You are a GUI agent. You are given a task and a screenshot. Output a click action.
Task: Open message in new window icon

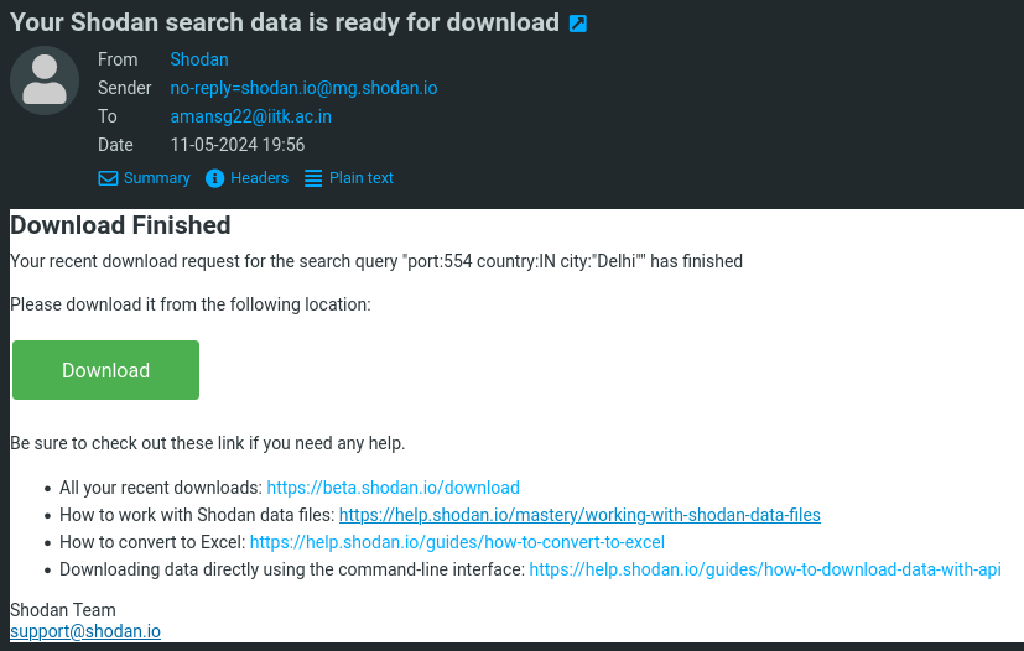coord(578,24)
